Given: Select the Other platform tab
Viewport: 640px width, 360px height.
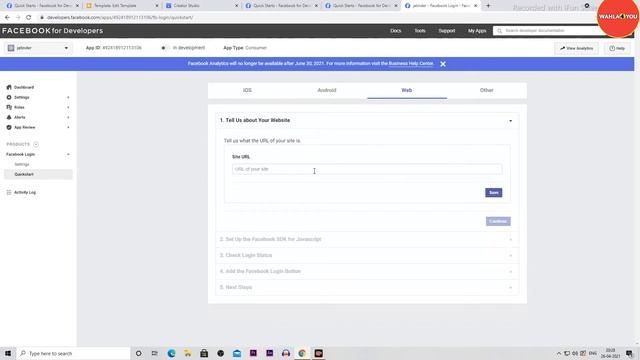Looking at the screenshot, I should [x=487, y=90].
